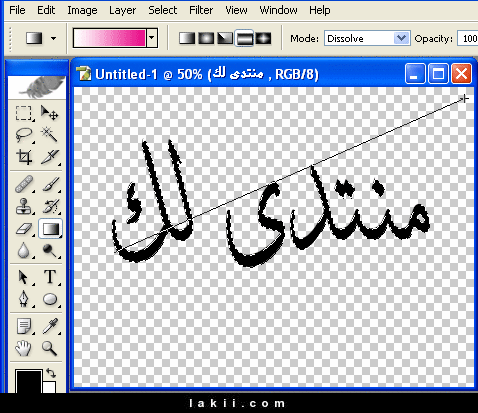Pick the Lasso tool
The height and width of the screenshot is (413, 478).
[24, 135]
